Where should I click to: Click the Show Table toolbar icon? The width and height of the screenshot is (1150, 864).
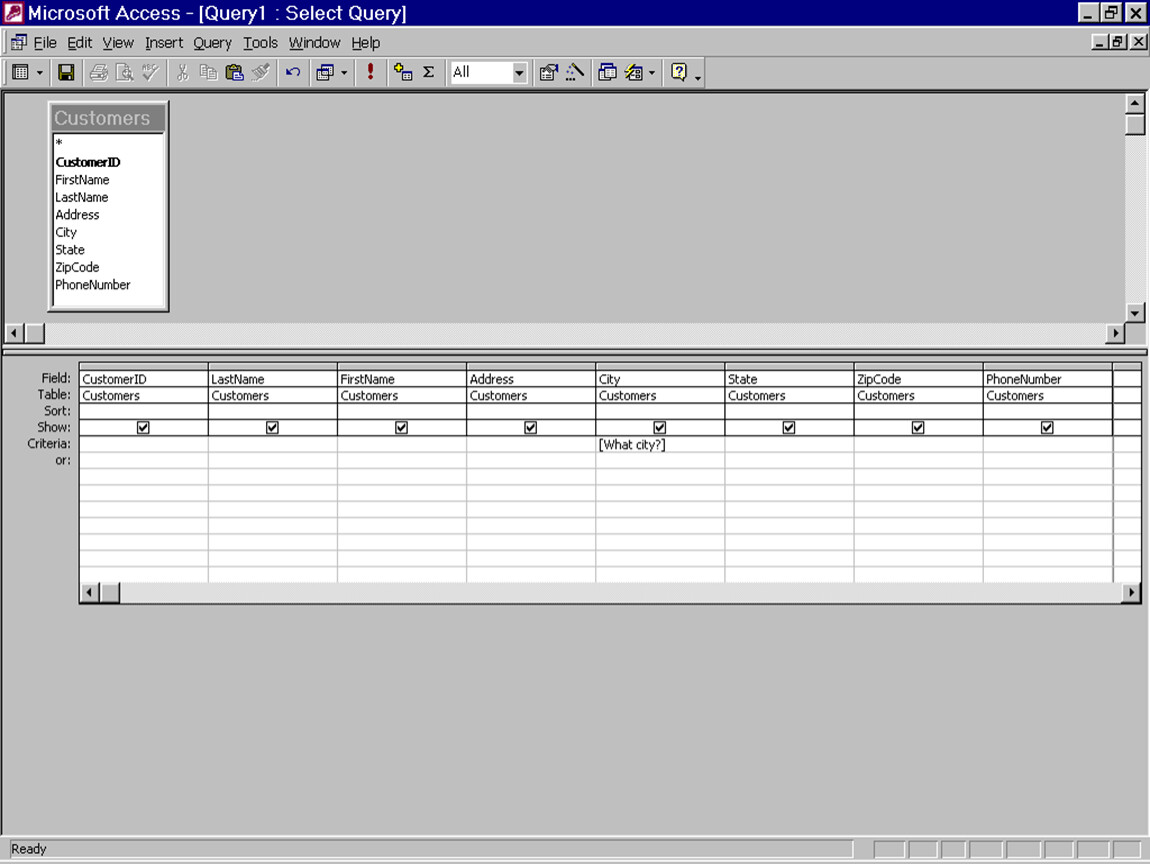(403, 72)
